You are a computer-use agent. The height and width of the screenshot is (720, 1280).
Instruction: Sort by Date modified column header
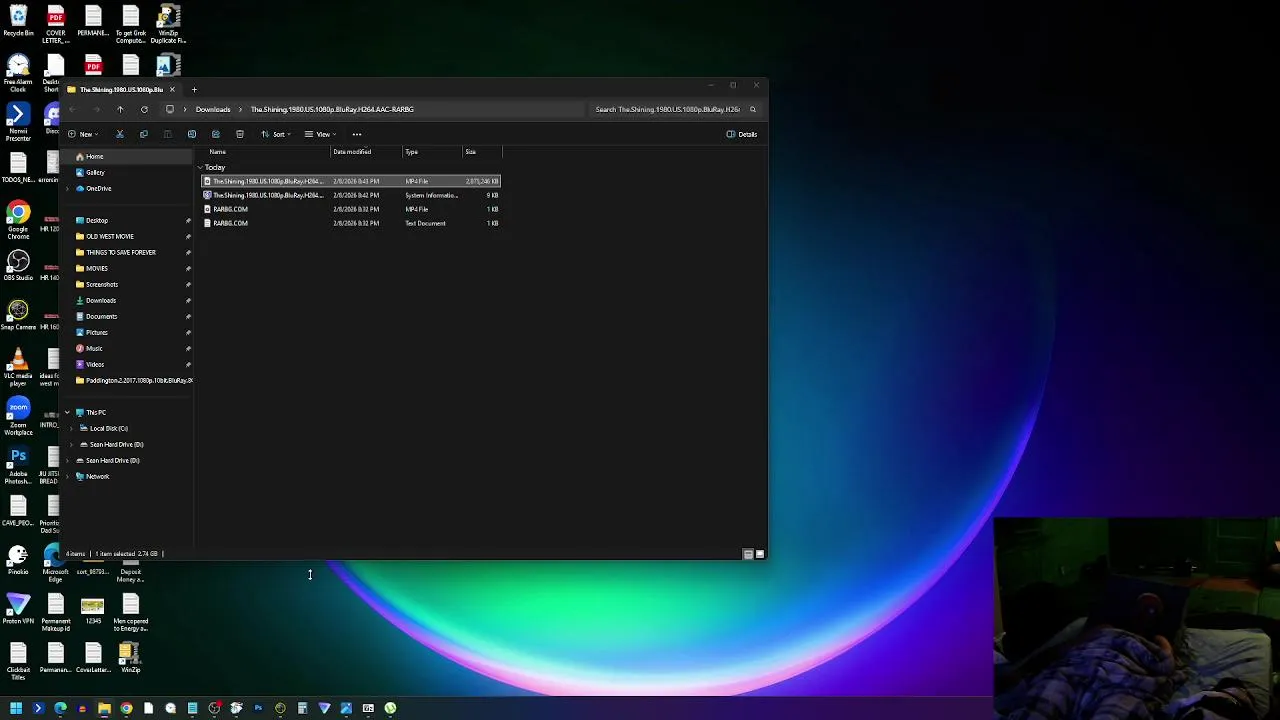[366, 152]
